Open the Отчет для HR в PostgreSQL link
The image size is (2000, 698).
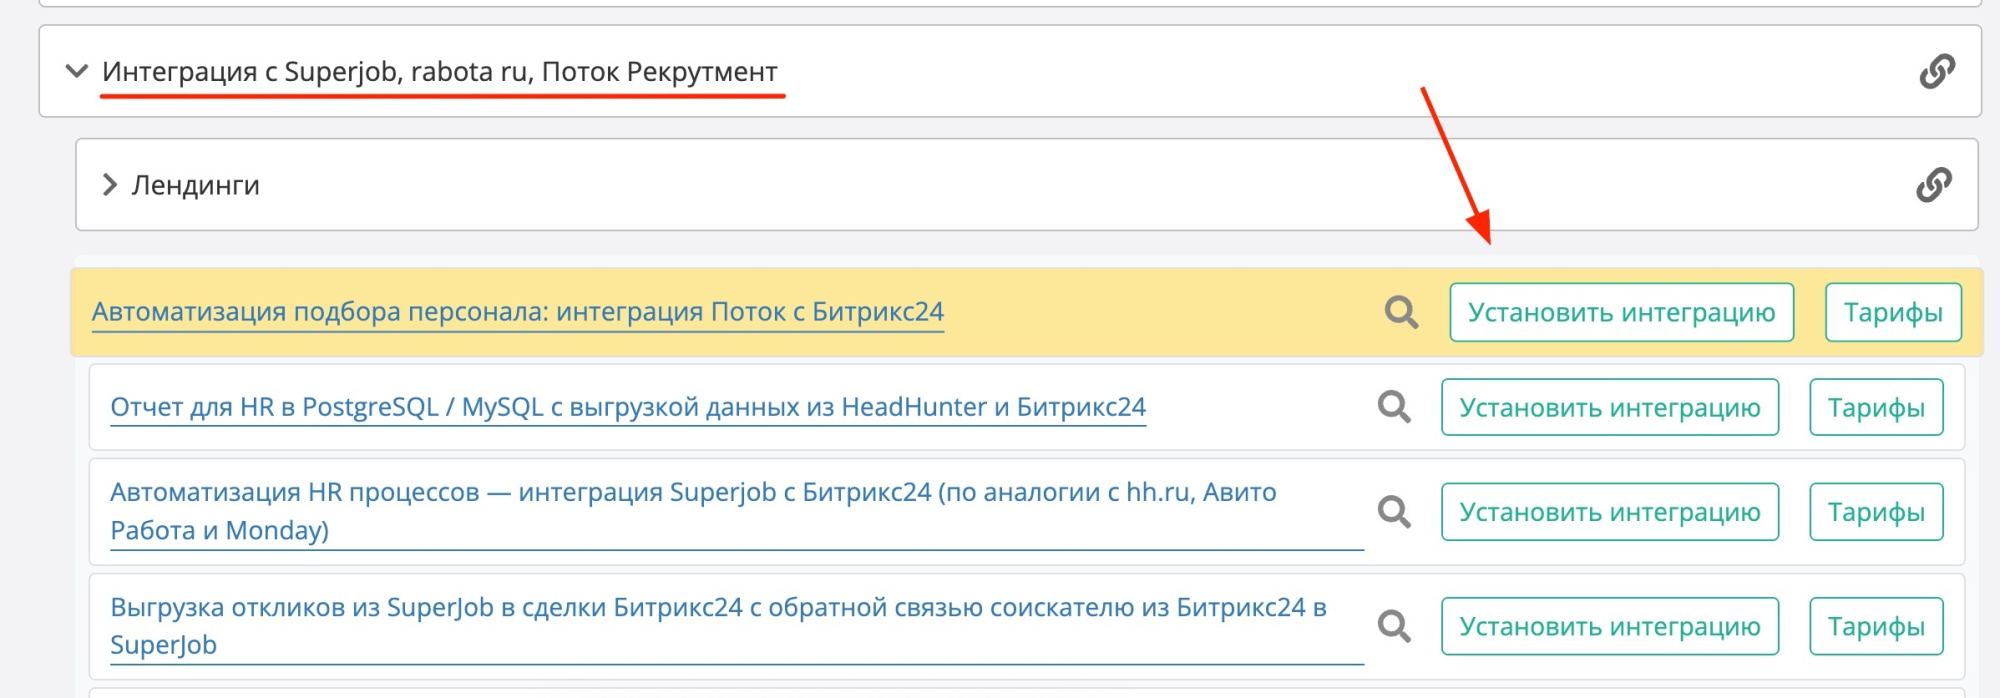[627, 407]
